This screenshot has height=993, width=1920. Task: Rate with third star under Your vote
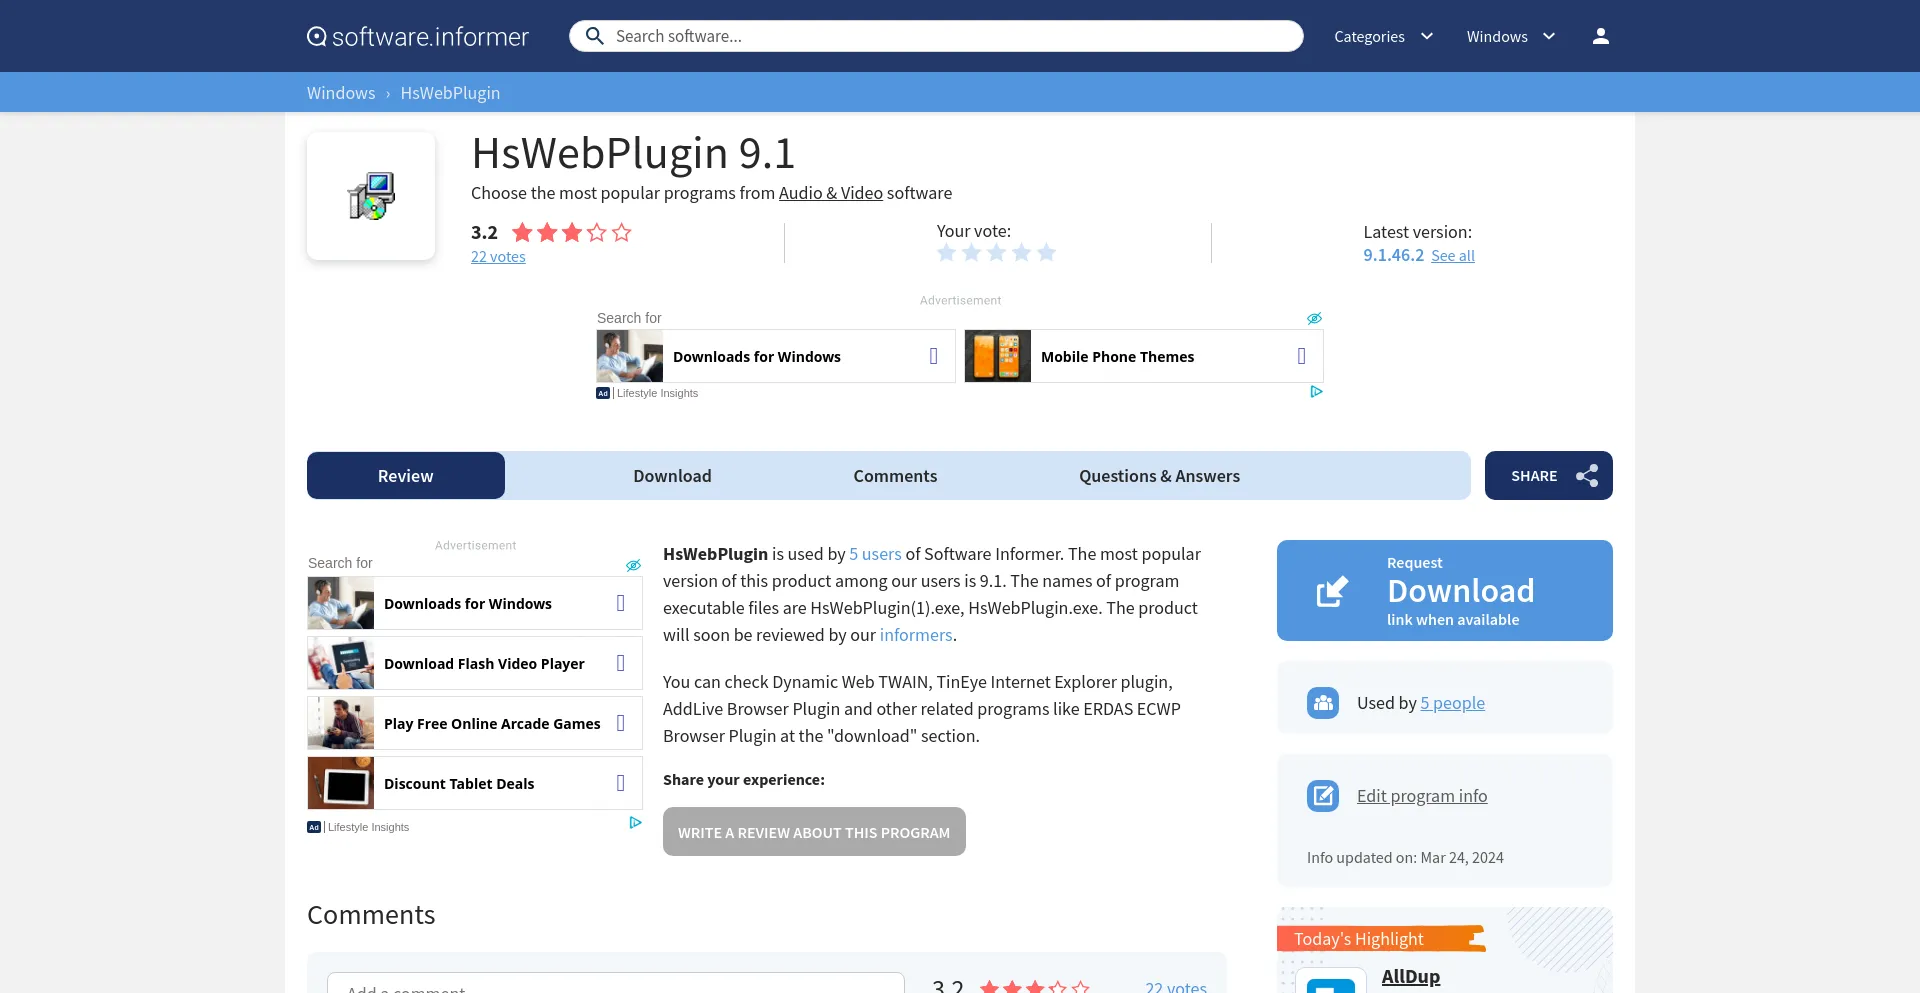[996, 253]
